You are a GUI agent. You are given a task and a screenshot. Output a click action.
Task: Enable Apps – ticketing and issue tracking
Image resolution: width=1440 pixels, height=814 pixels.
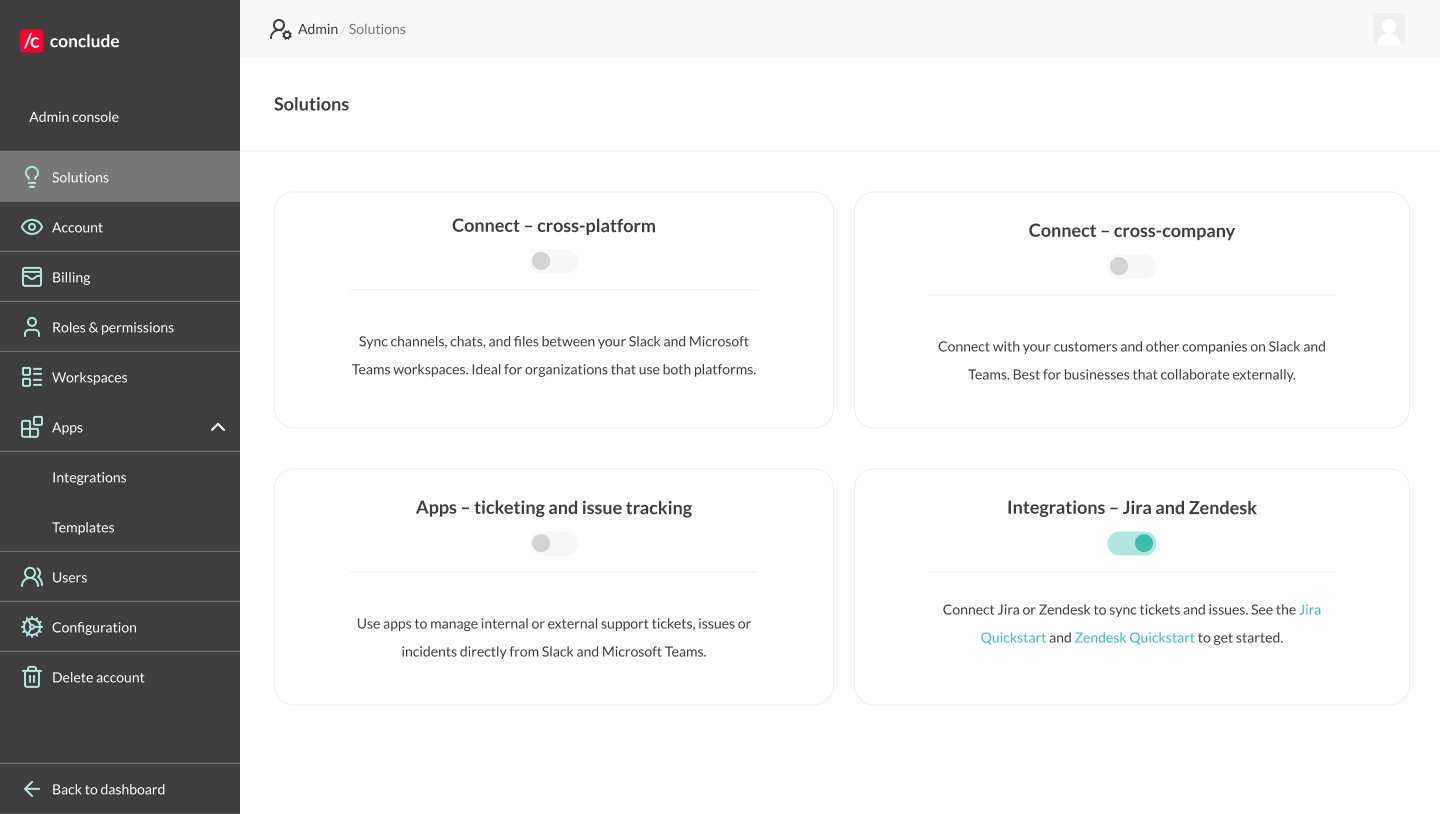554,543
